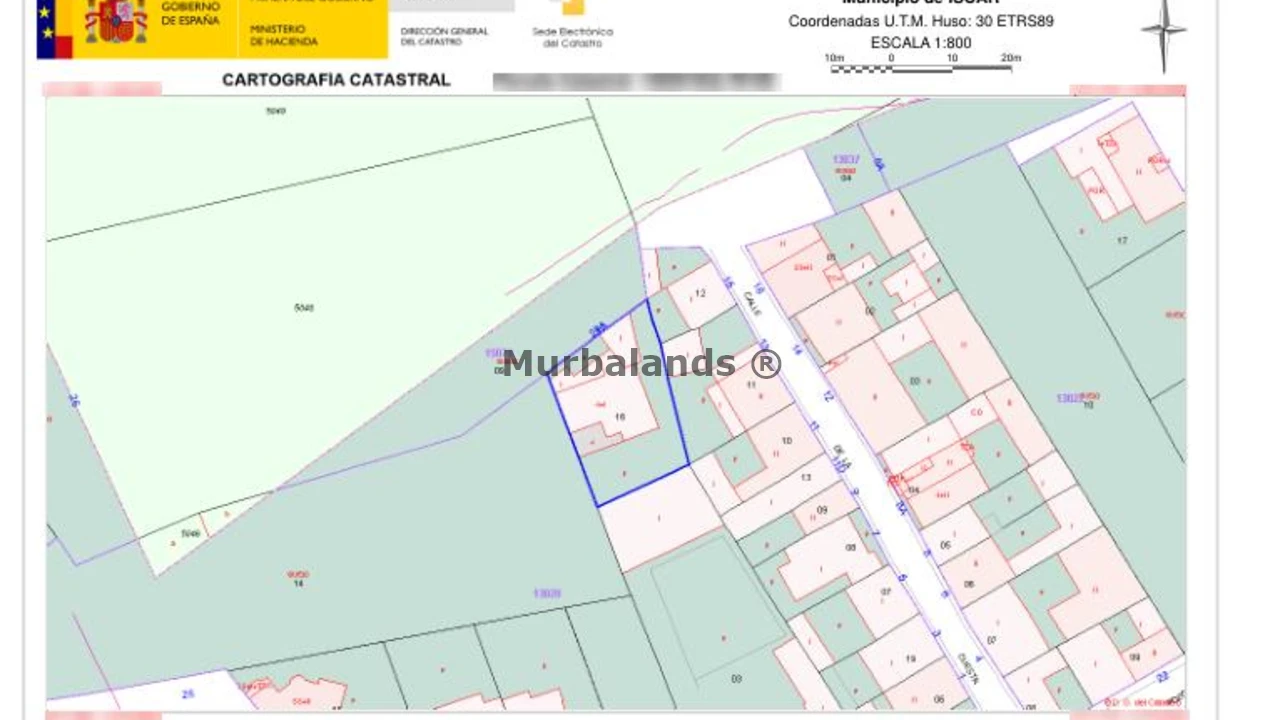Image resolution: width=1280 pixels, height=720 pixels.
Task: Open the Dirección General del Catastro text
Action: pyautogui.click(x=444, y=36)
